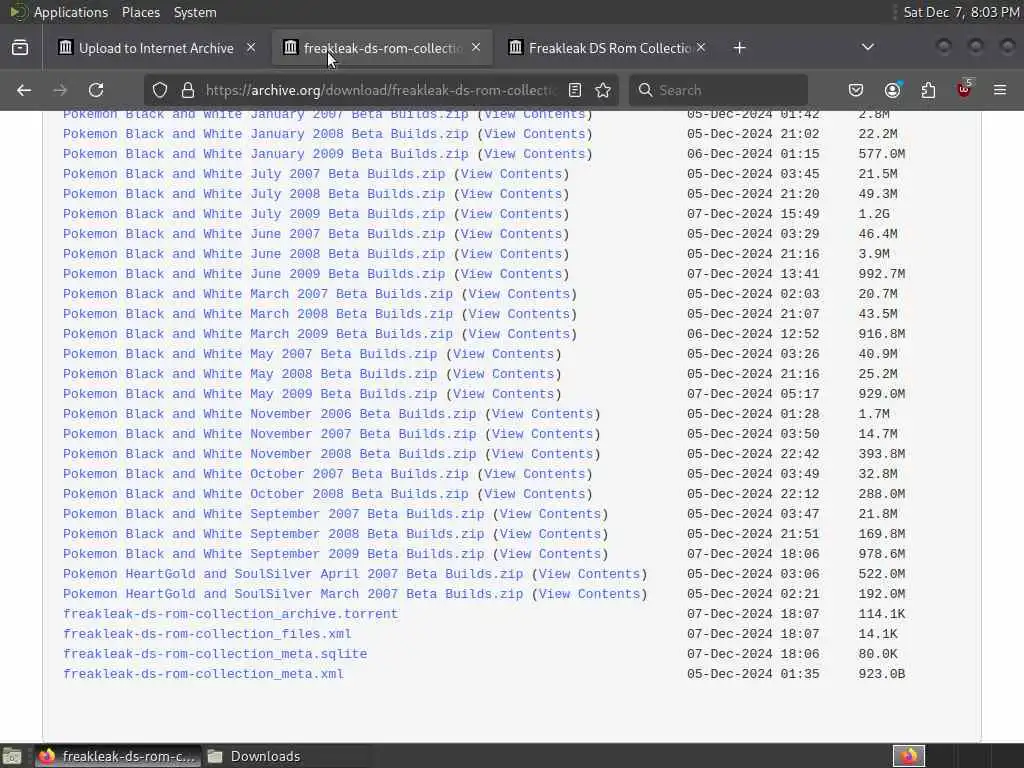View Contents of May 2008 Beta Builds

[x=504, y=374]
